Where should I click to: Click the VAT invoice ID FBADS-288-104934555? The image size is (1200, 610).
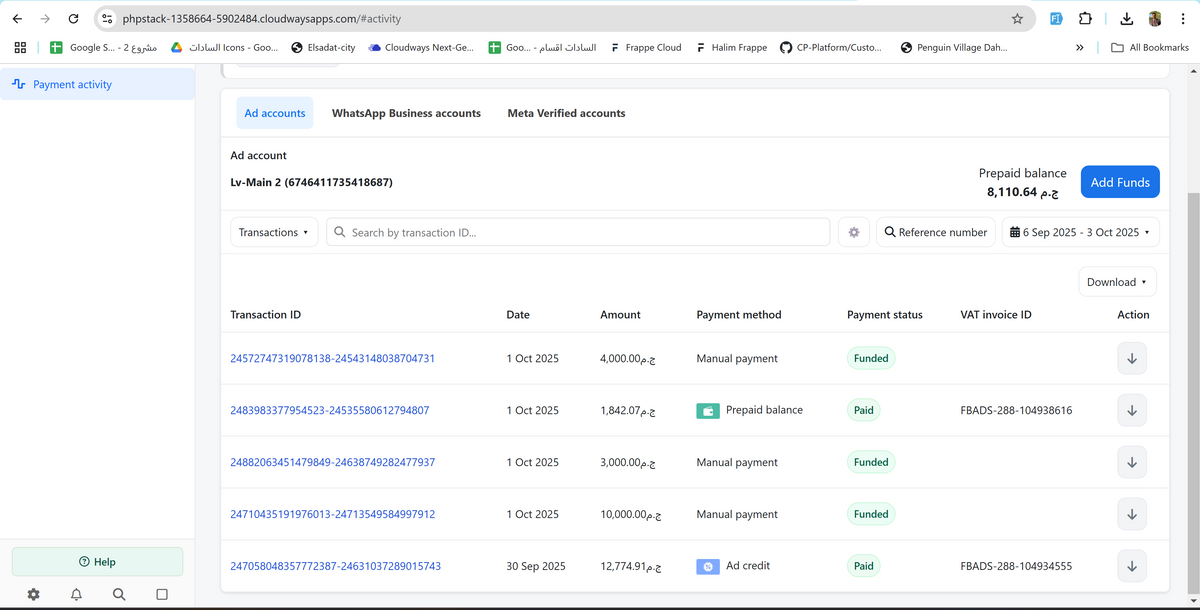(1016, 566)
